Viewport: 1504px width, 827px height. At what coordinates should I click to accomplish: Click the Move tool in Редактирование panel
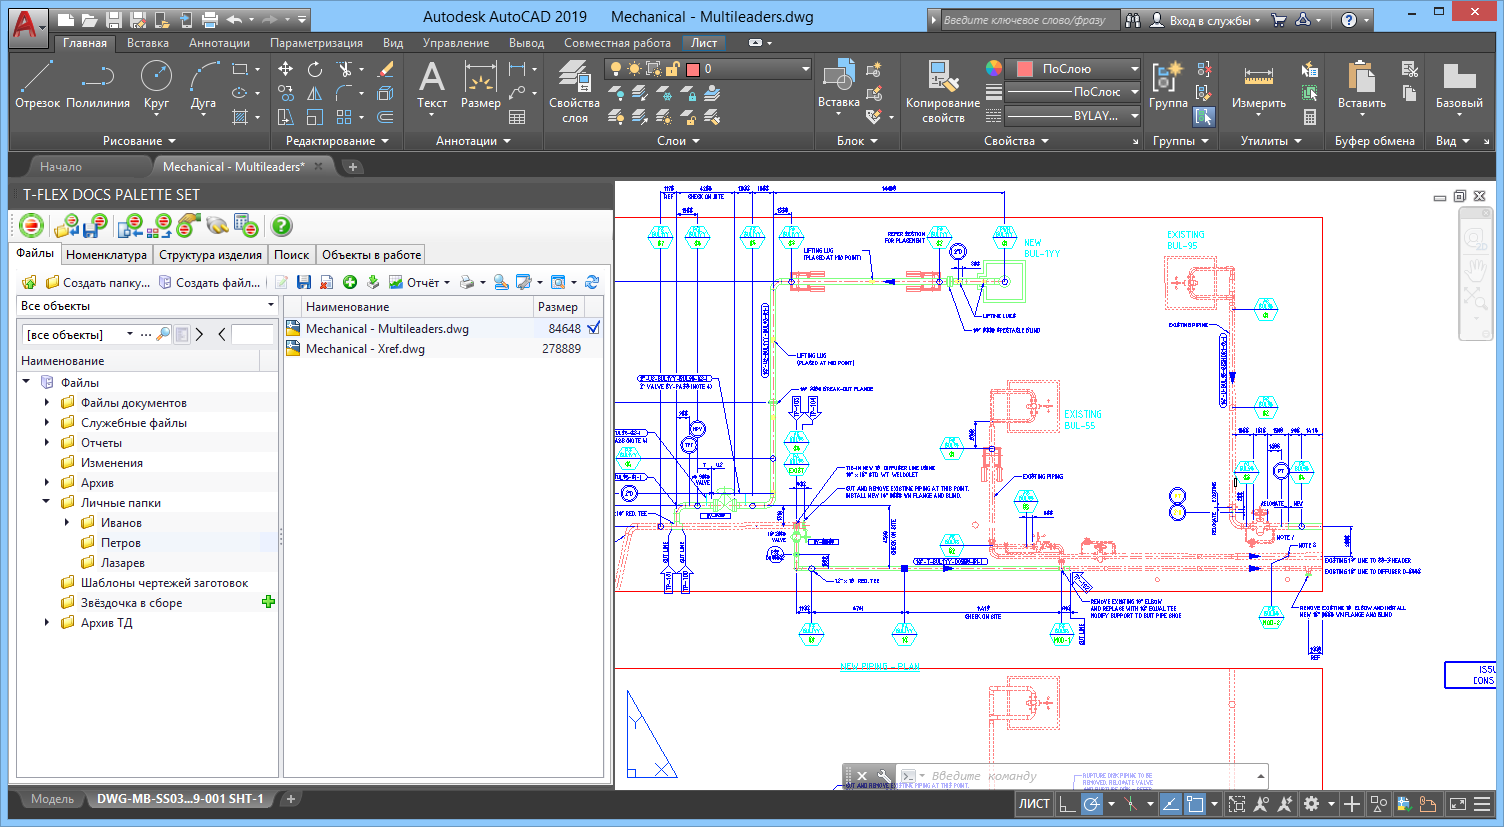(x=286, y=69)
